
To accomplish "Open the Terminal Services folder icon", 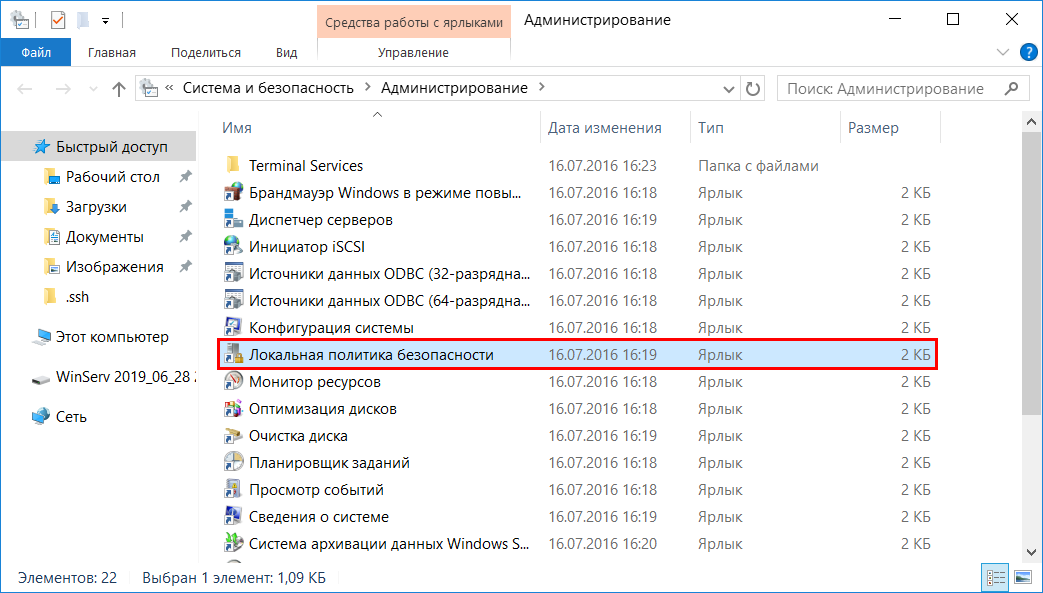I will (x=233, y=166).
